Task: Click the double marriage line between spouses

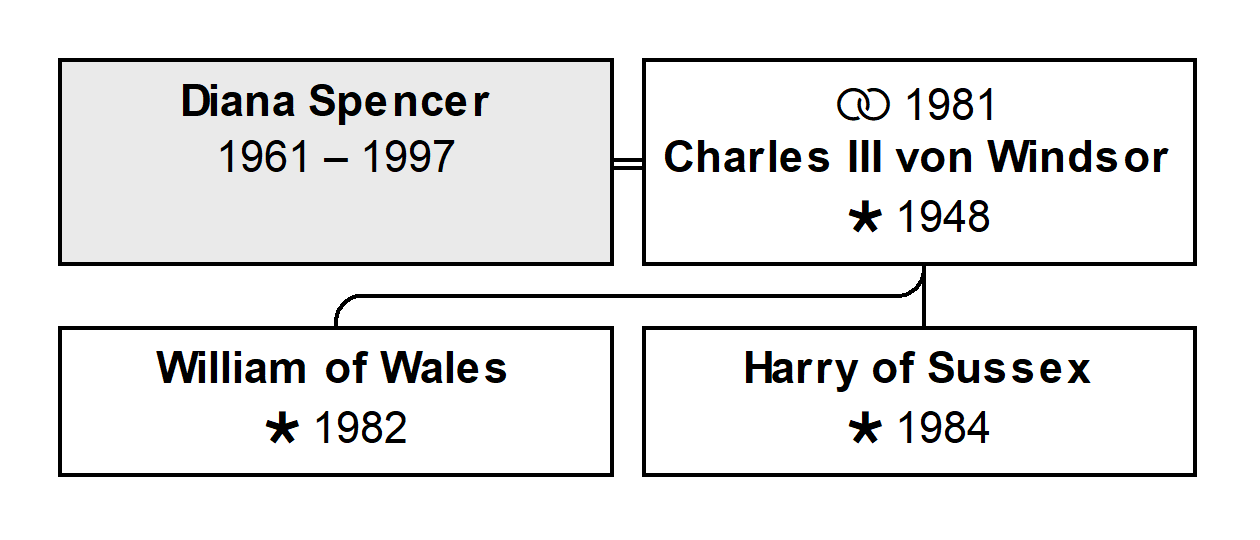Action: click(628, 164)
